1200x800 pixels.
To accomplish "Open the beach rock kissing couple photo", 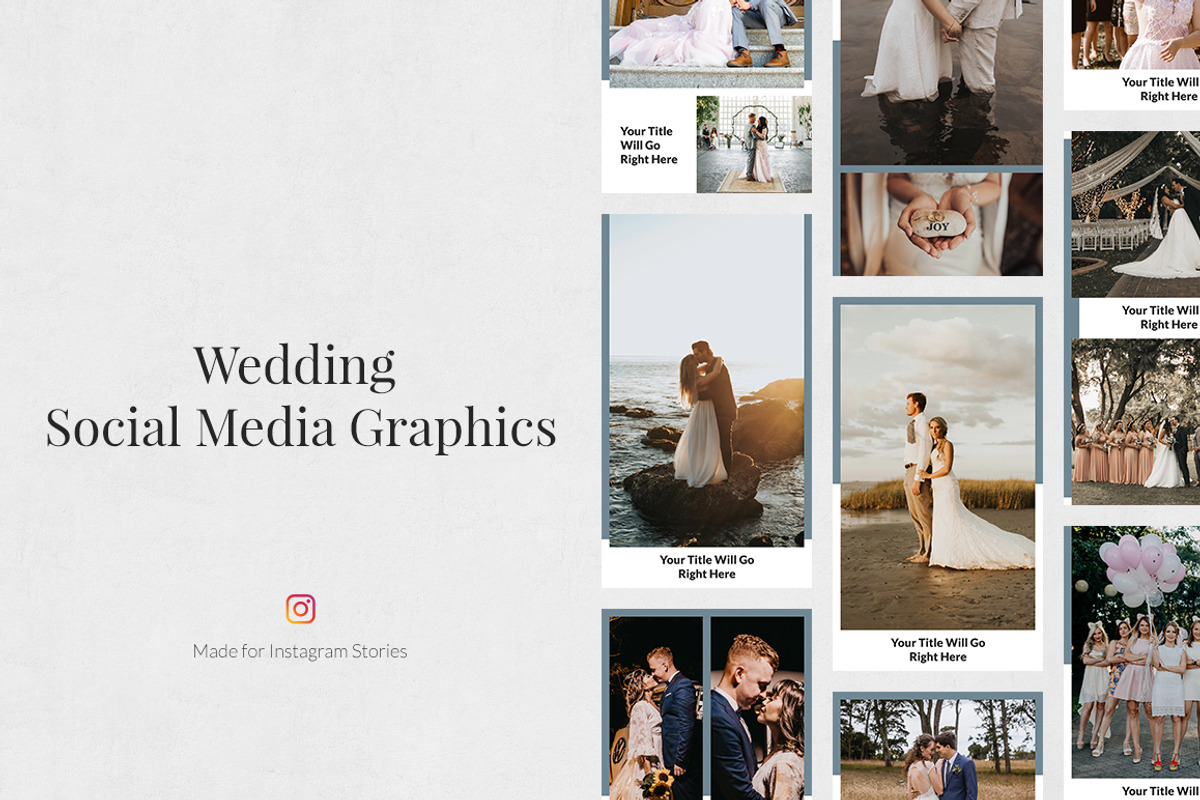I will click(707, 380).
